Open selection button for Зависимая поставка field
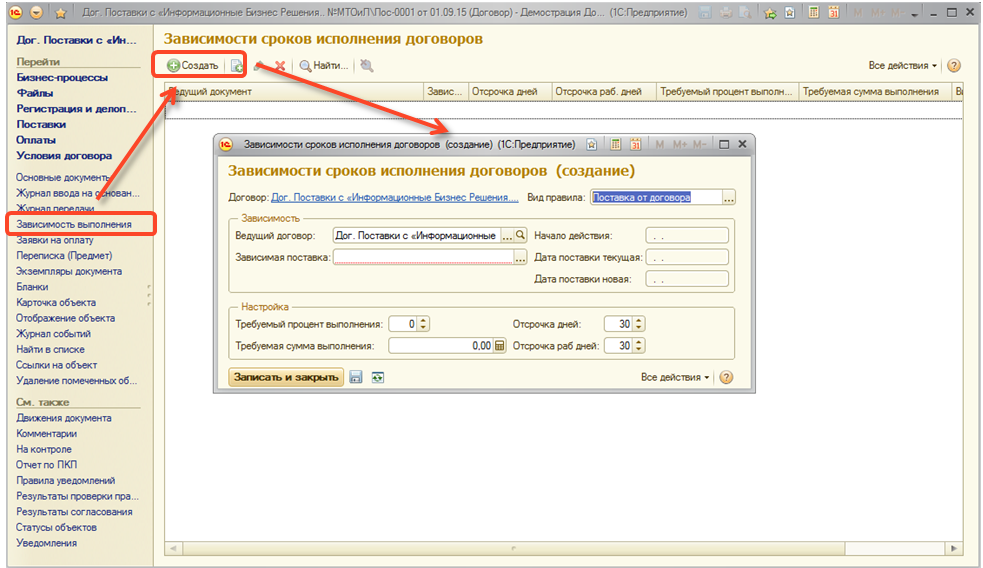983x568 pixels. click(x=520, y=257)
